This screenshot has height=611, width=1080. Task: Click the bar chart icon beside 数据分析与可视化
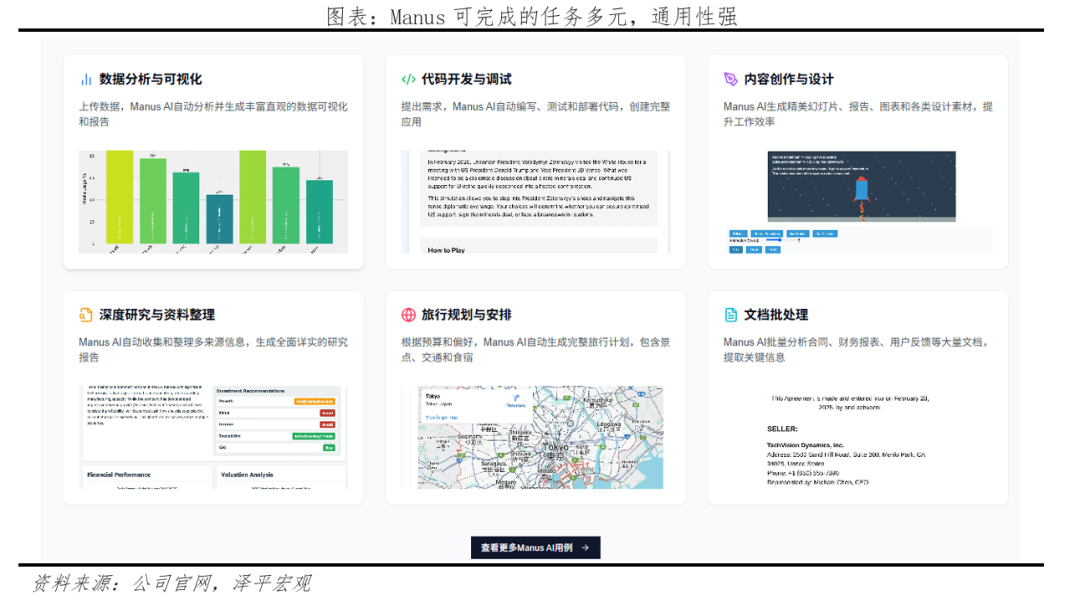[86, 79]
